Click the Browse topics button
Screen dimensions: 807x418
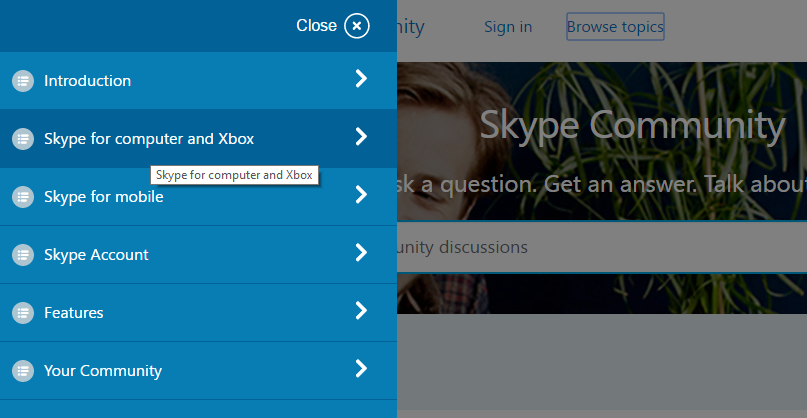615,27
